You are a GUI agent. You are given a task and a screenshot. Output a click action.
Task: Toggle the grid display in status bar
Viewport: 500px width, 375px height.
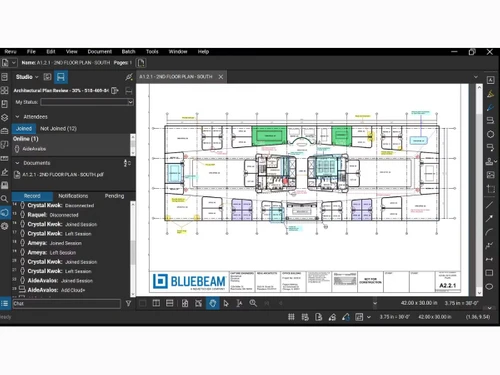coord(291,317)
